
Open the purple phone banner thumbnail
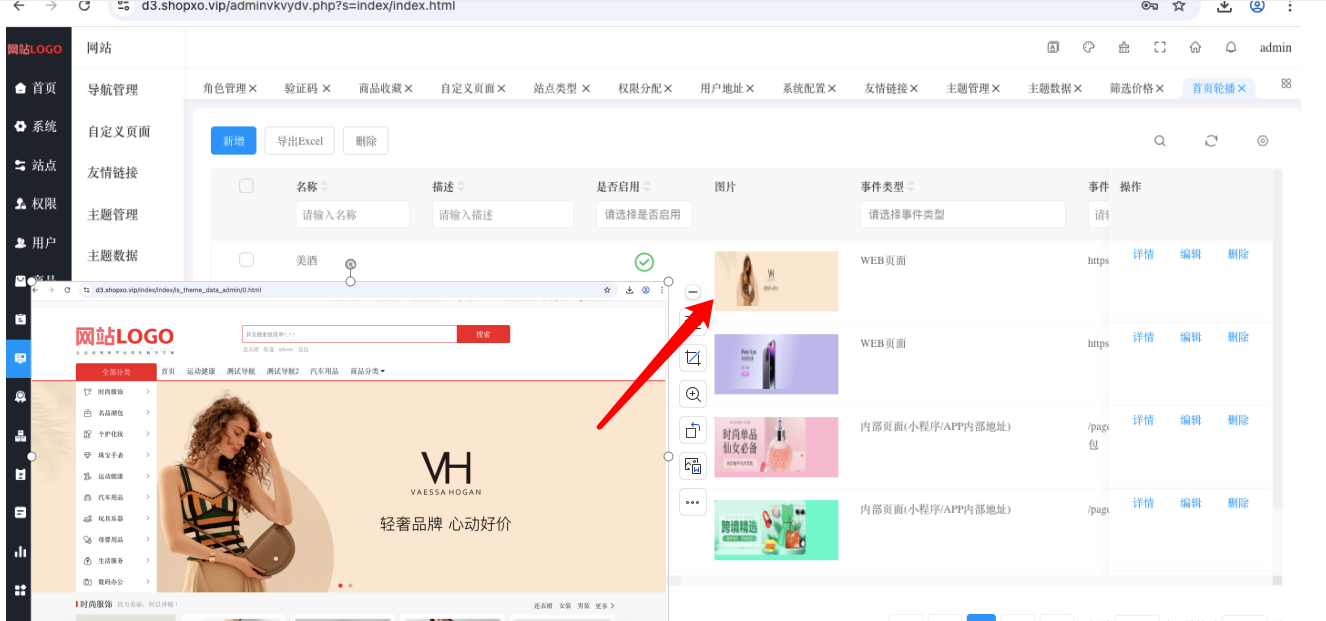point(776,364)
